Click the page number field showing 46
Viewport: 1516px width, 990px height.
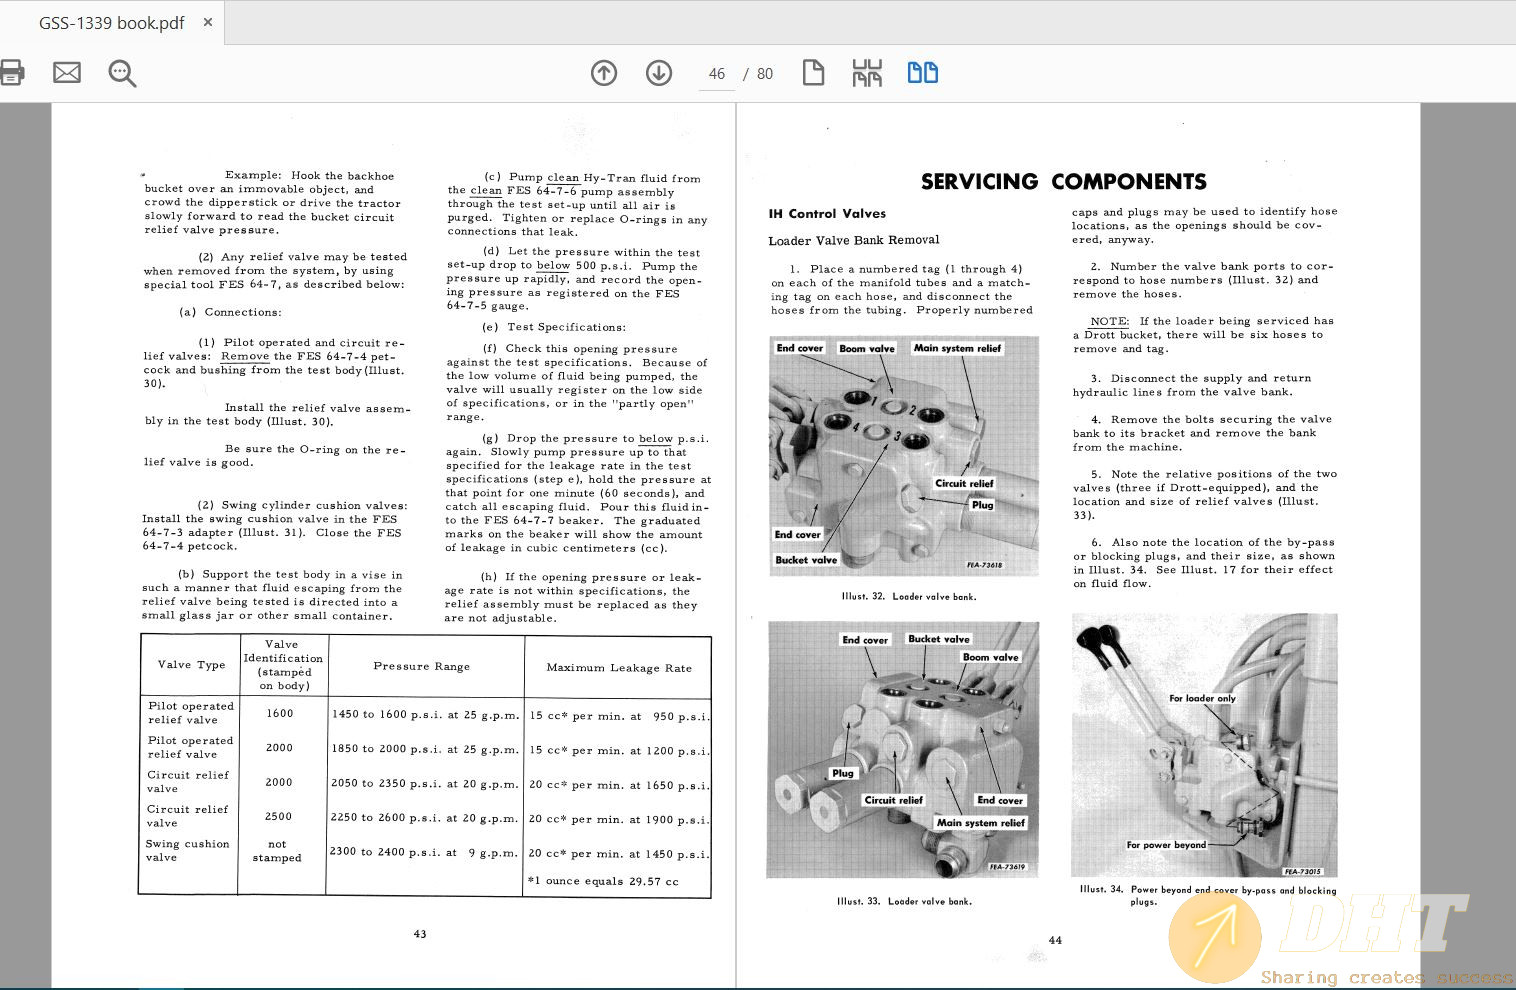point(716,74)
